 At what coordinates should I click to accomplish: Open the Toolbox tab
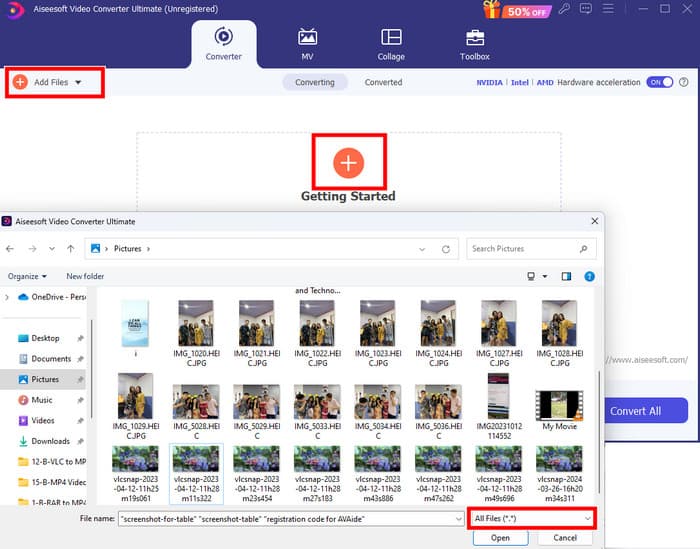point(475,44)
